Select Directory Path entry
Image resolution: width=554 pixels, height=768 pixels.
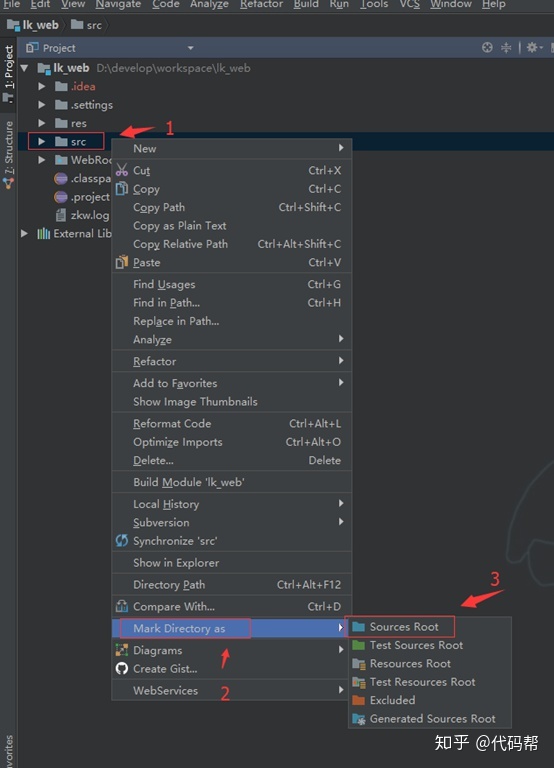coord(232,584)
